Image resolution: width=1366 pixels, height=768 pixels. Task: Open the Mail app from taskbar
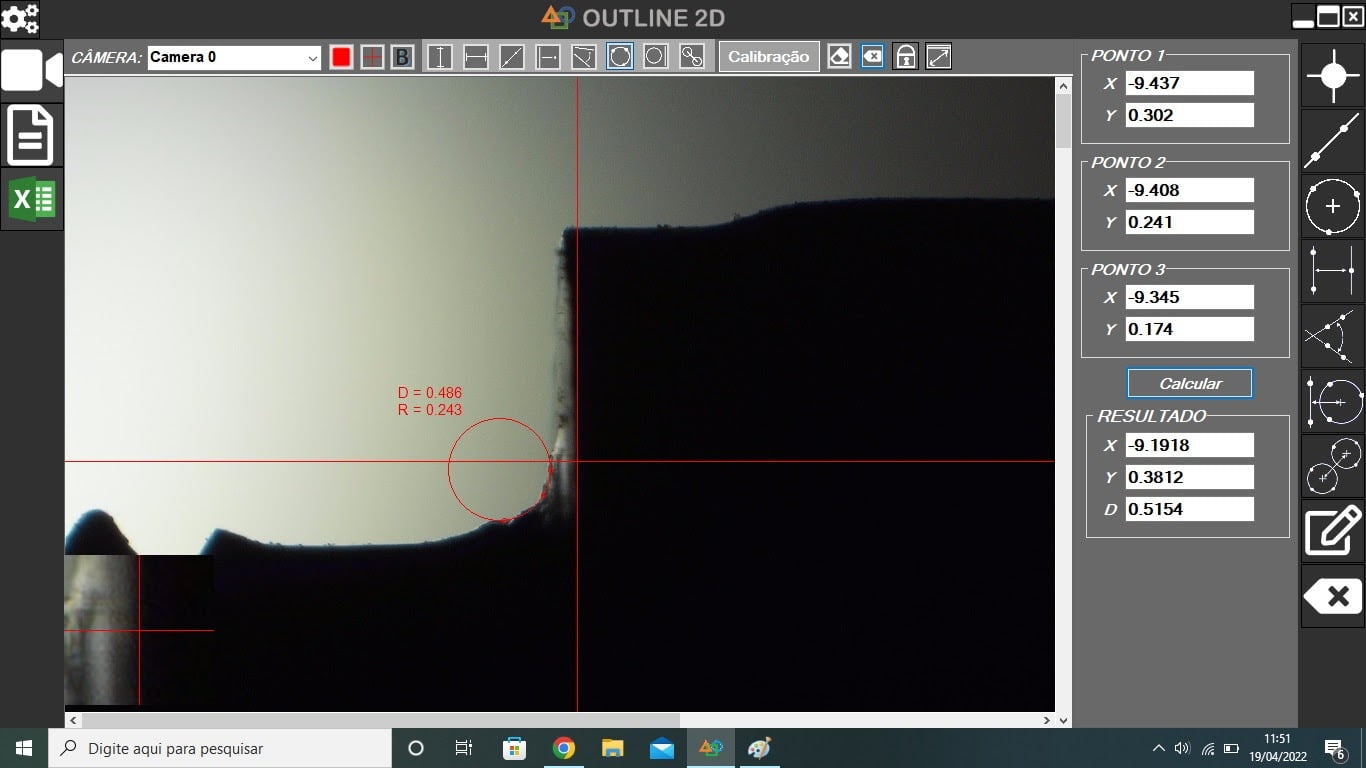662,748
